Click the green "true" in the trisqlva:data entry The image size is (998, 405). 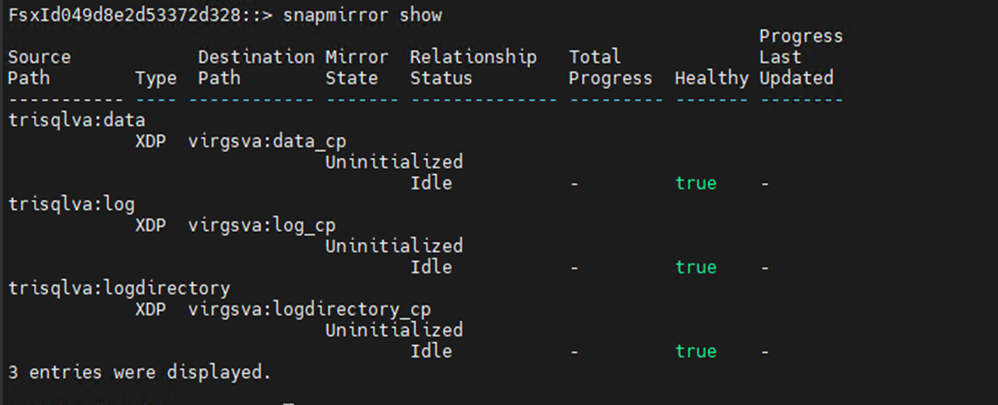695,183
